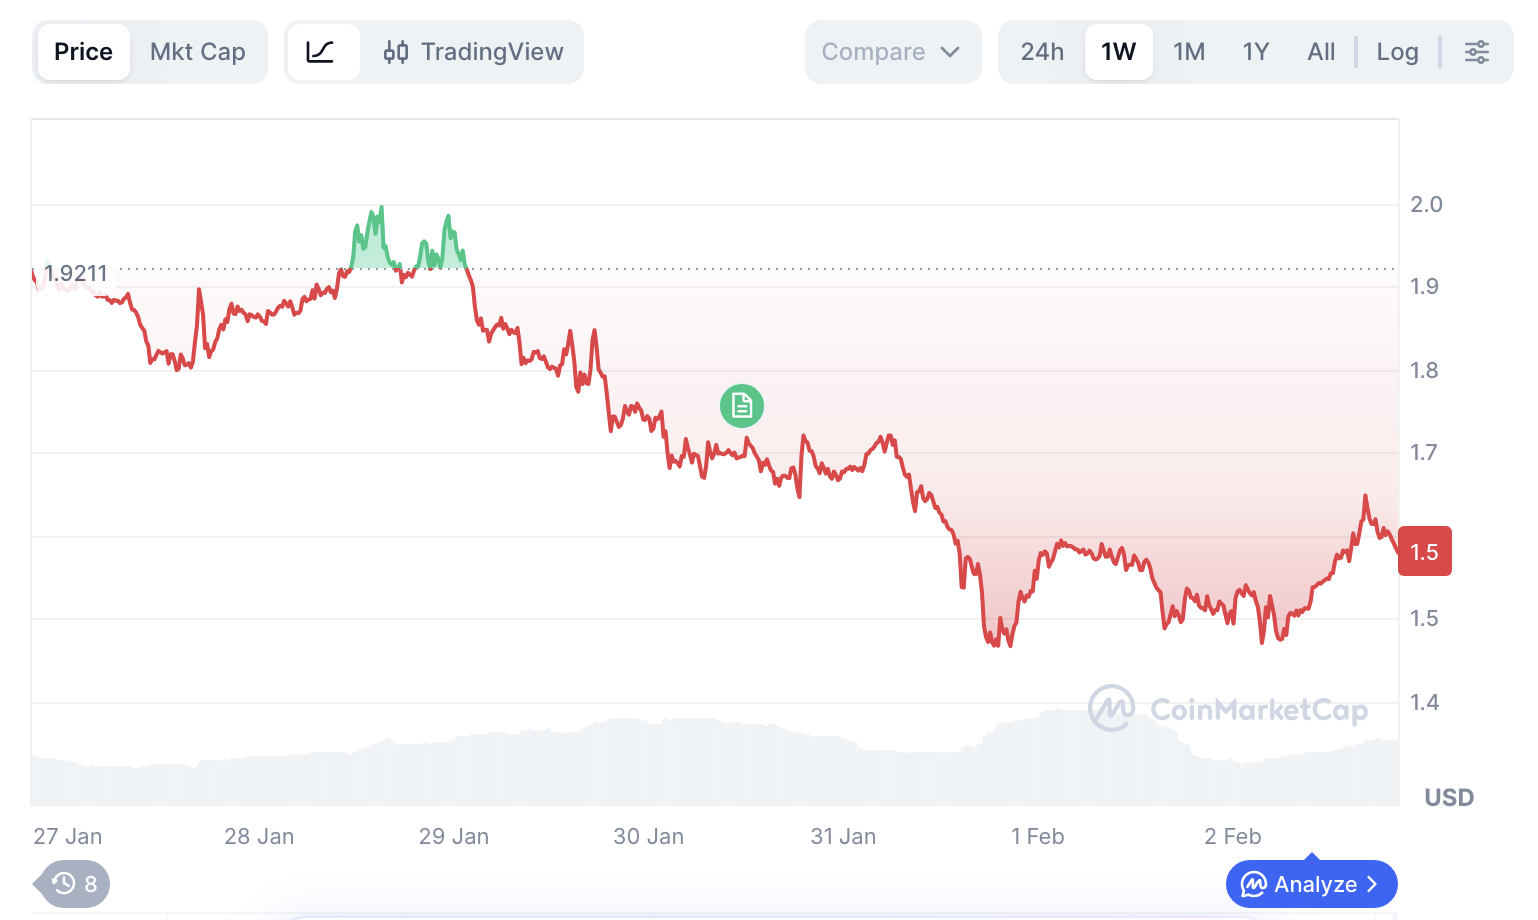Open the TradingView candlestick chart

pos(474,52)
